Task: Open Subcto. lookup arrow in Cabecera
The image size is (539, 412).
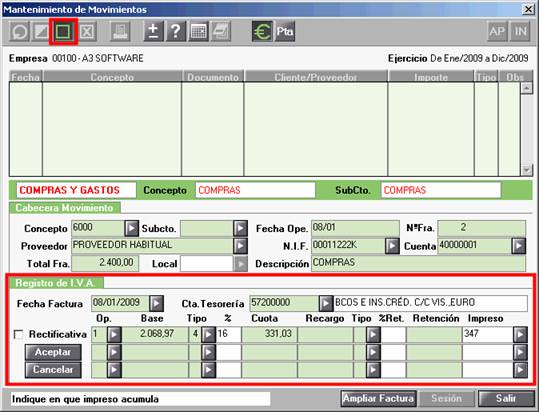Action: point(240,228)
